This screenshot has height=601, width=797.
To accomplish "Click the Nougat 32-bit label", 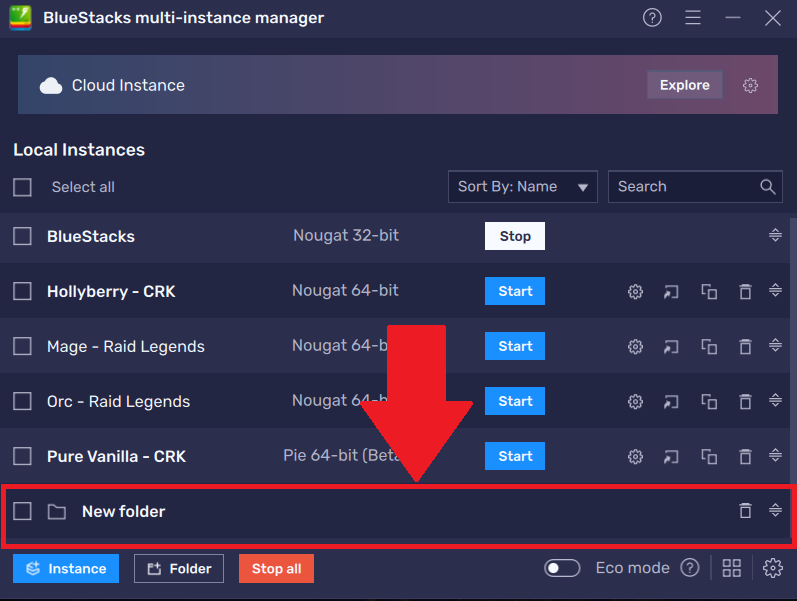I will (x=346, y=235).
